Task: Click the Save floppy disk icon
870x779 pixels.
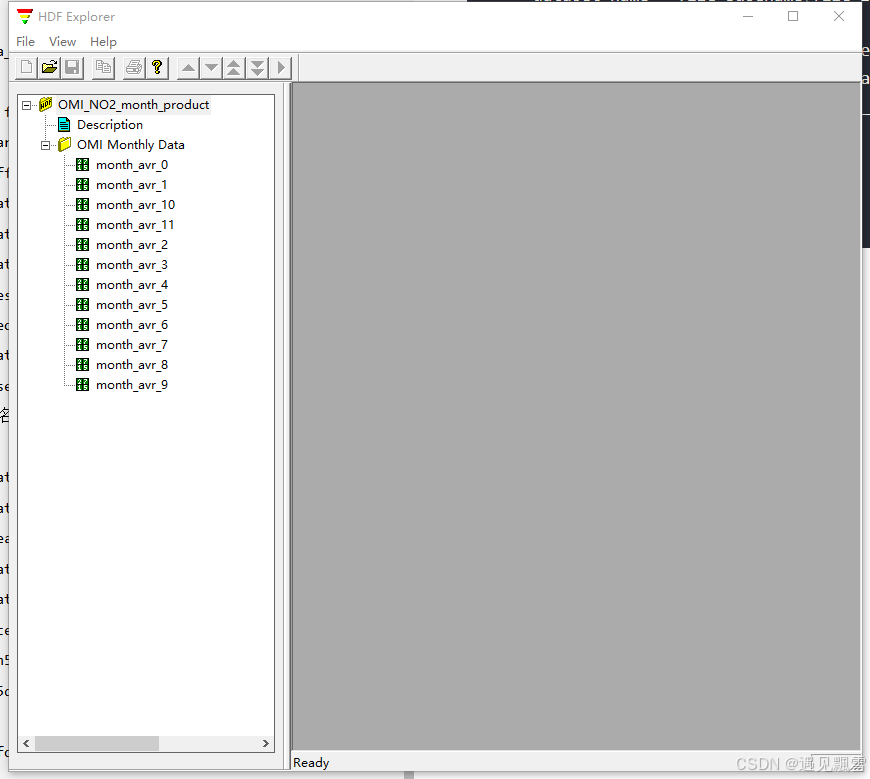Action: (72, 68)
